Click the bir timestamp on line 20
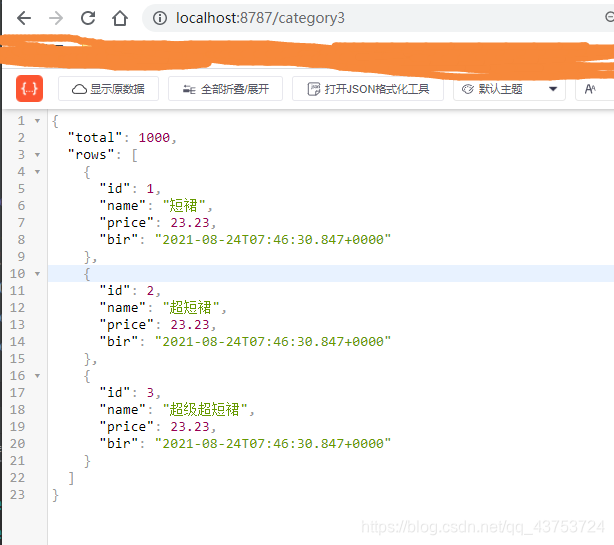 point(273,444)
